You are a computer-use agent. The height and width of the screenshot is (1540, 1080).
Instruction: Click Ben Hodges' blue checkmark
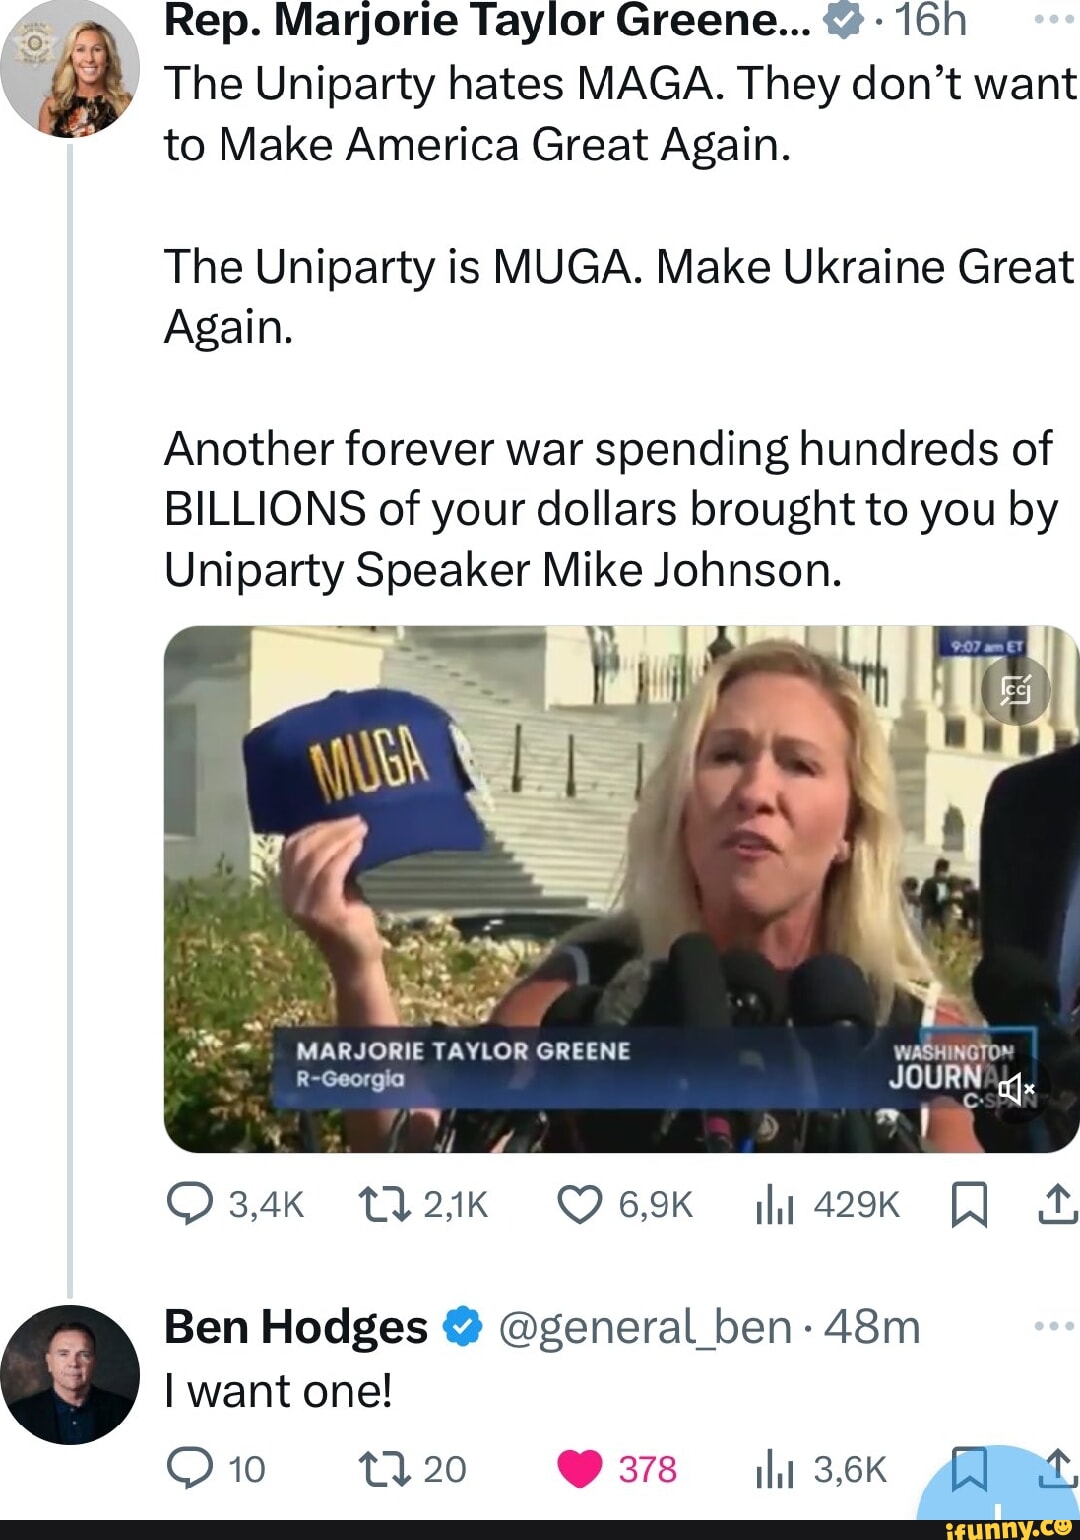click(462, 1328)
